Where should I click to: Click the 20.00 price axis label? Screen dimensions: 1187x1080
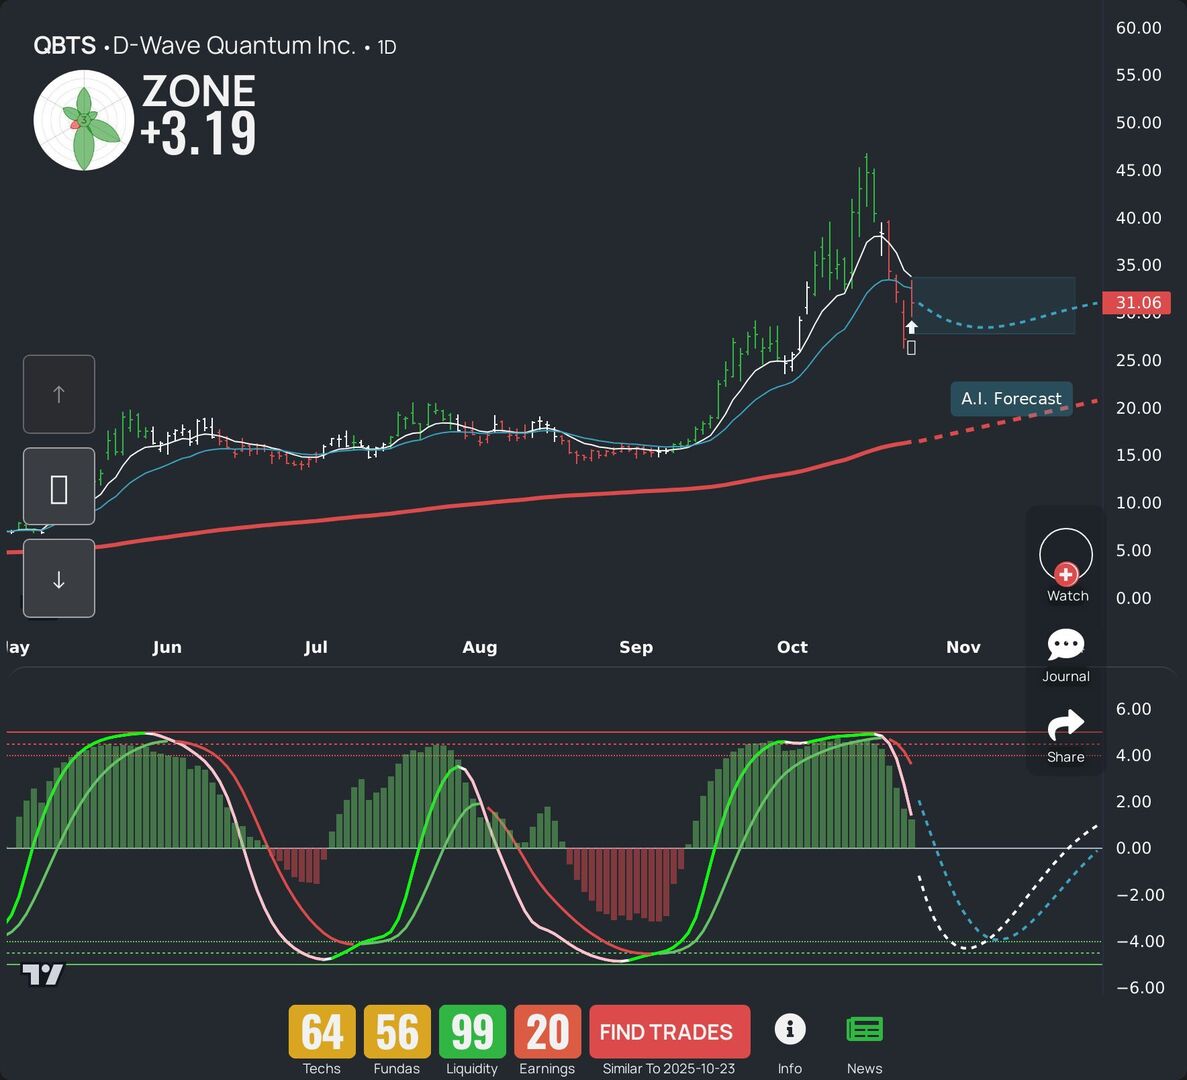pyautogui.click(x=1139, y=408)
